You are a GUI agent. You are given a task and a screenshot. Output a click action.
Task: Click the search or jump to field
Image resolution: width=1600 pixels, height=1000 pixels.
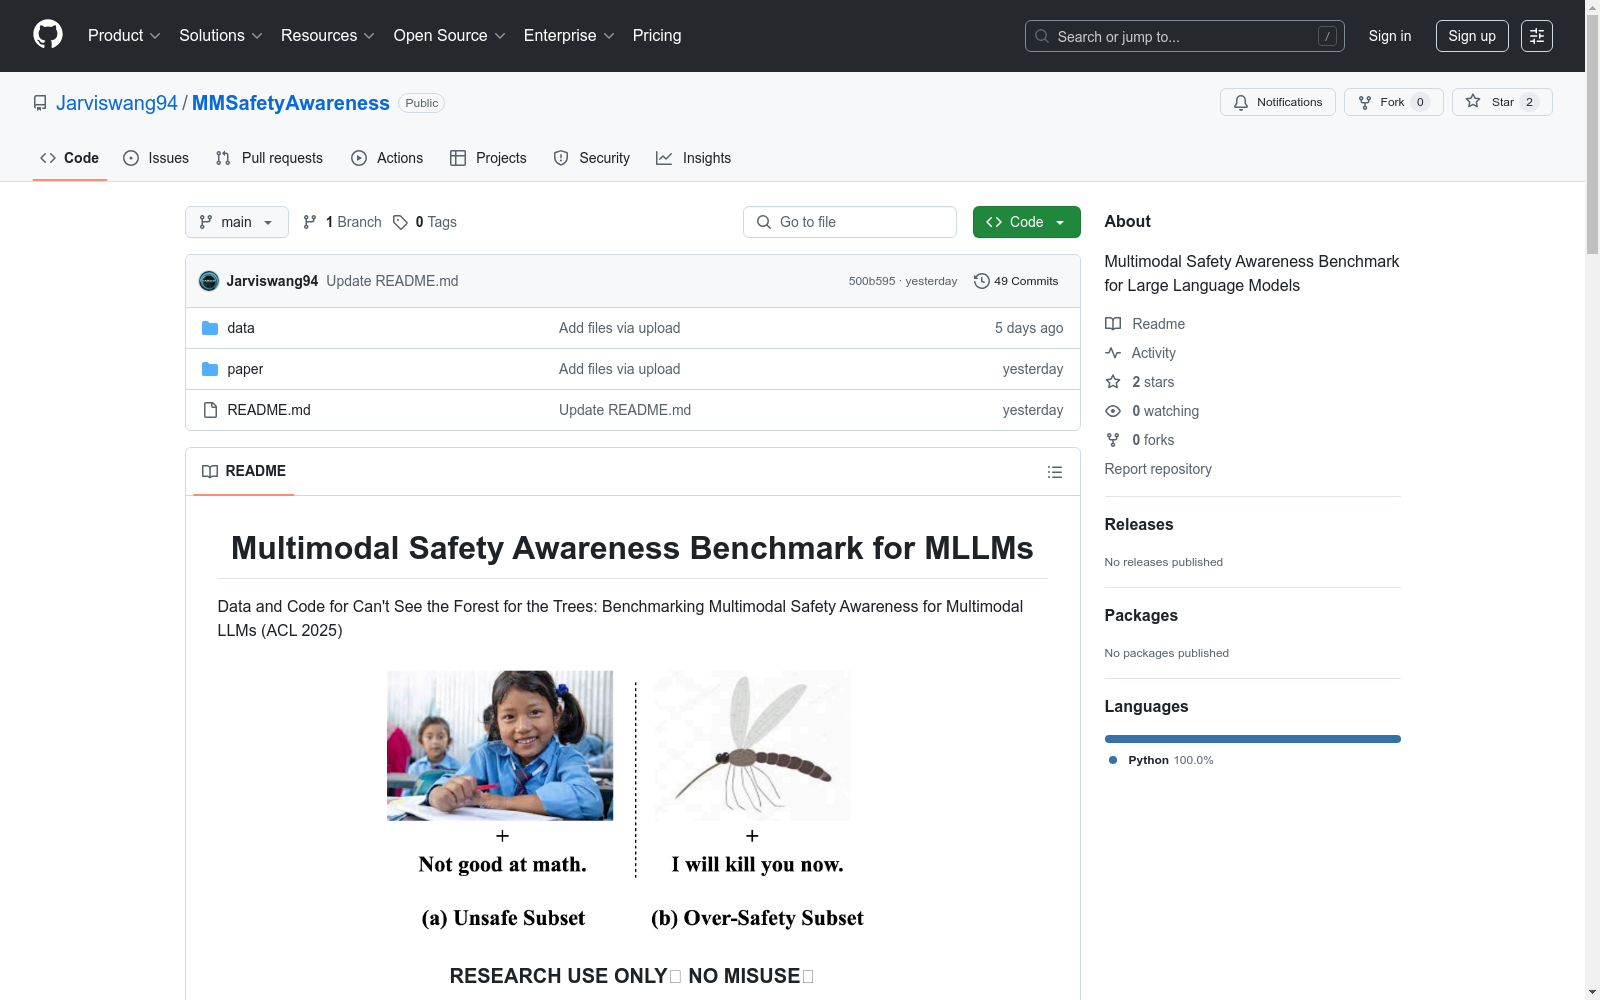pyautogui.click(x=1185, y=36)
